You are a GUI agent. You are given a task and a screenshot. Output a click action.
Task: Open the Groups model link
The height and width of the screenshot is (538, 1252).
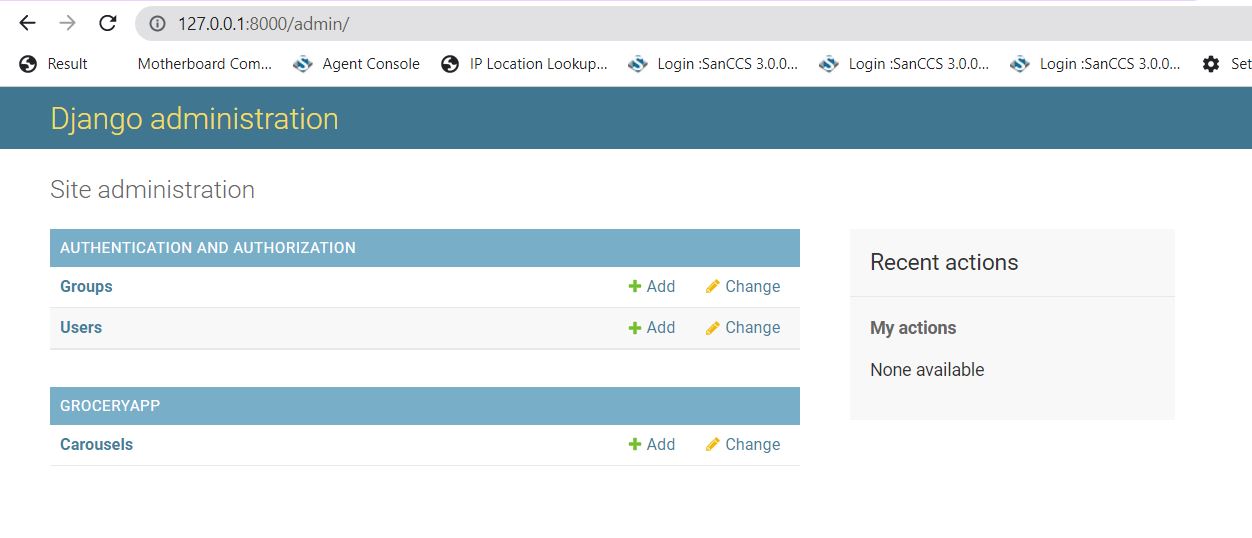coord(86,287)
